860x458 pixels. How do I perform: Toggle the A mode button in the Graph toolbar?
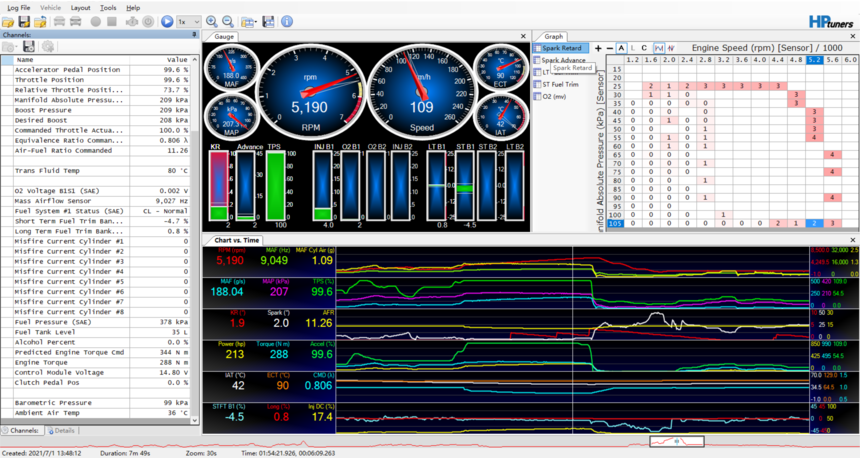(x=621, y=48)
